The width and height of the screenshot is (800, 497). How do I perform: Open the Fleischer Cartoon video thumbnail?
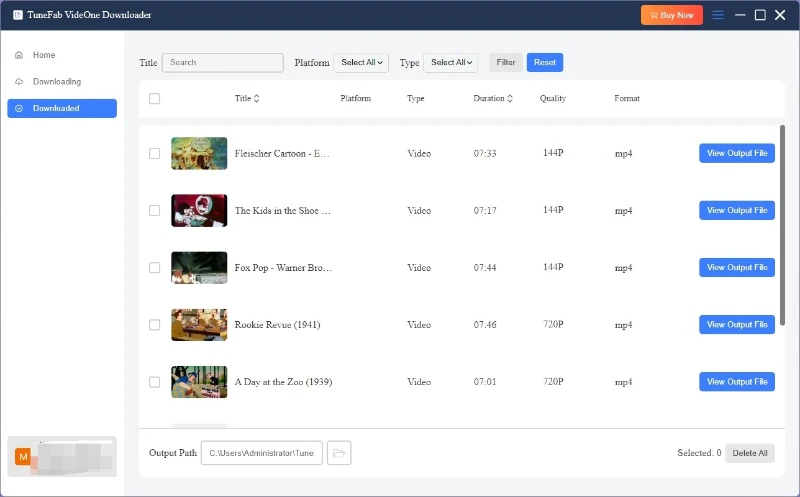point(199,153)
